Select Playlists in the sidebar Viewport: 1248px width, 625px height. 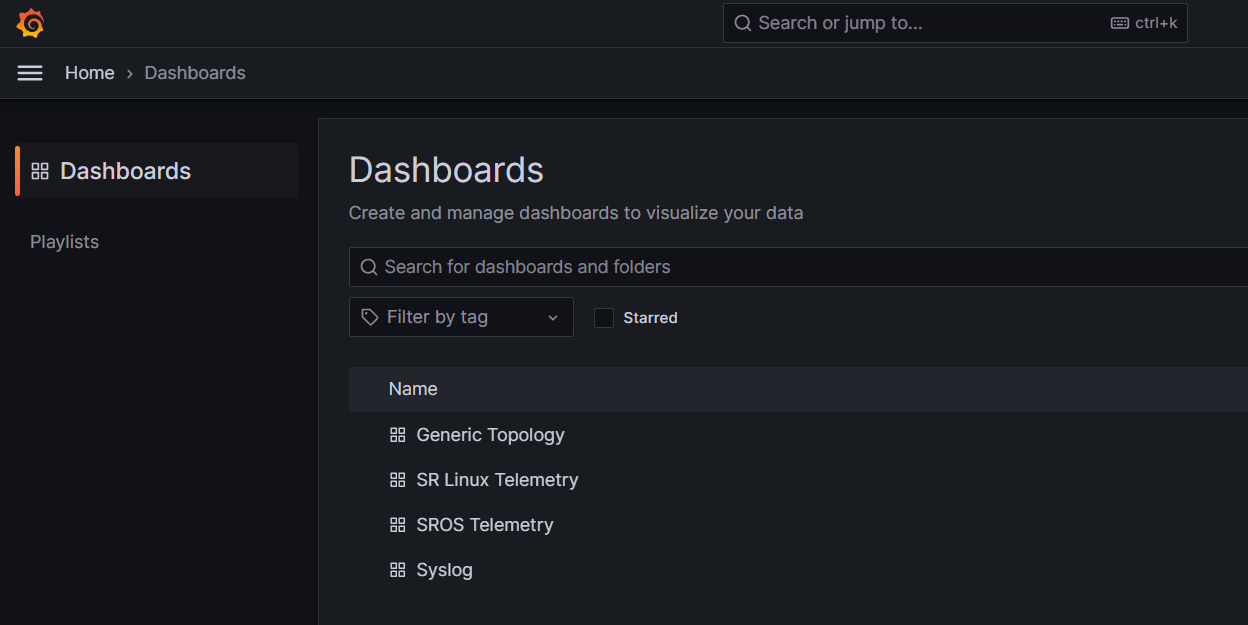coord(64,241)
